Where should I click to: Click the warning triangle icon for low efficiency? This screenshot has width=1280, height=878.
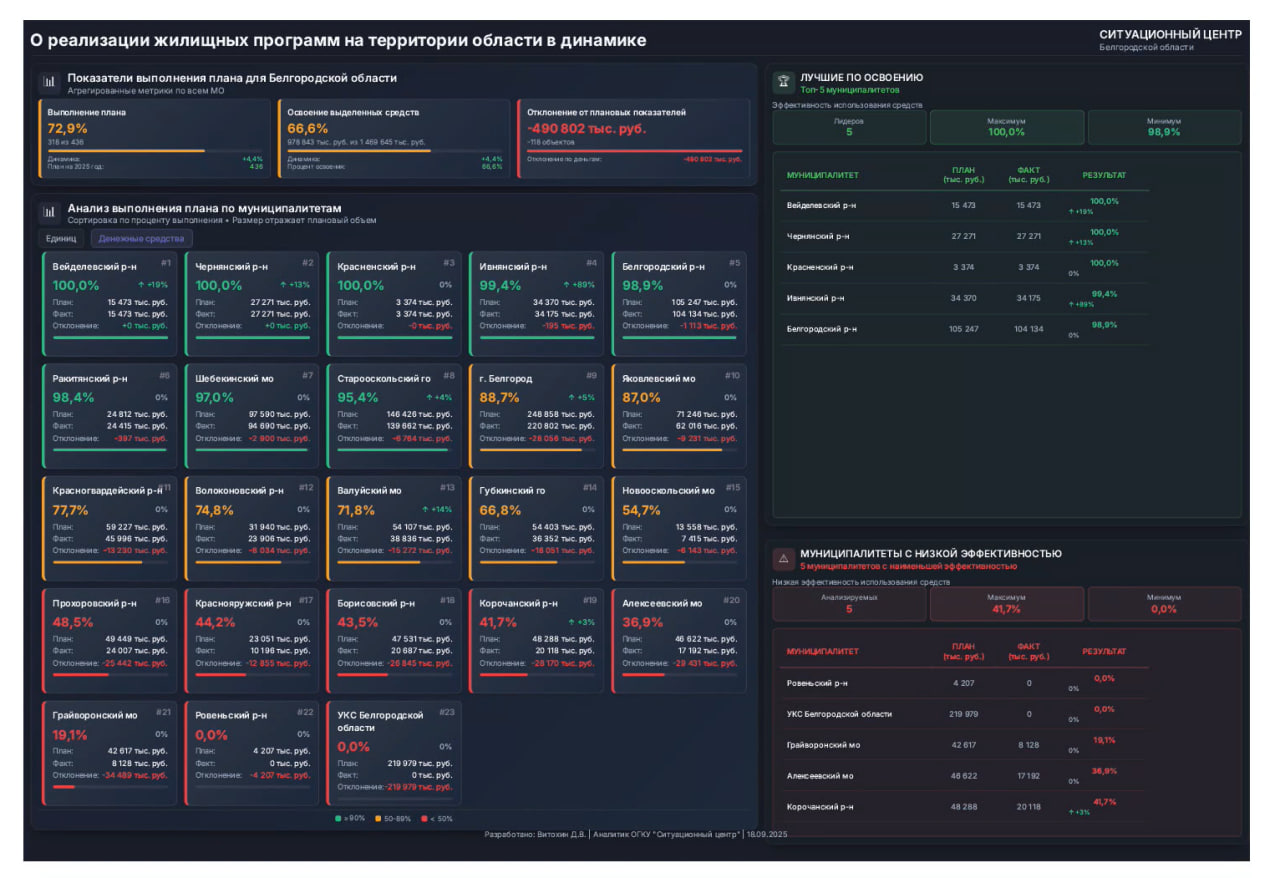point(783,558)
